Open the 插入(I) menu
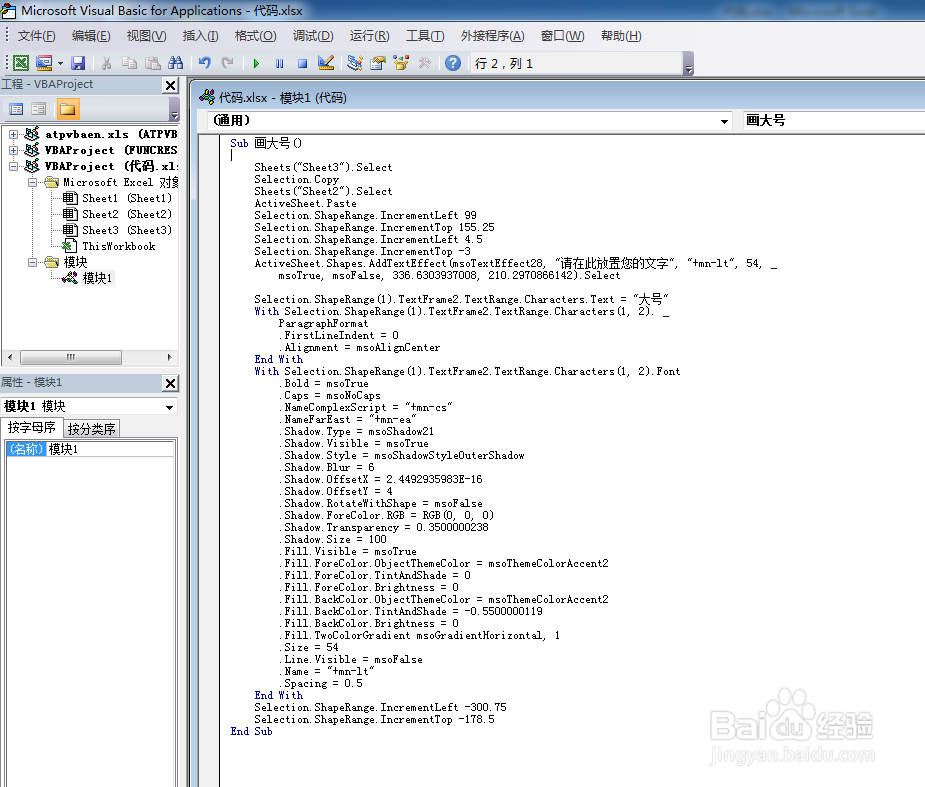This screenshot has height=787, width=925. click(201, 36)
